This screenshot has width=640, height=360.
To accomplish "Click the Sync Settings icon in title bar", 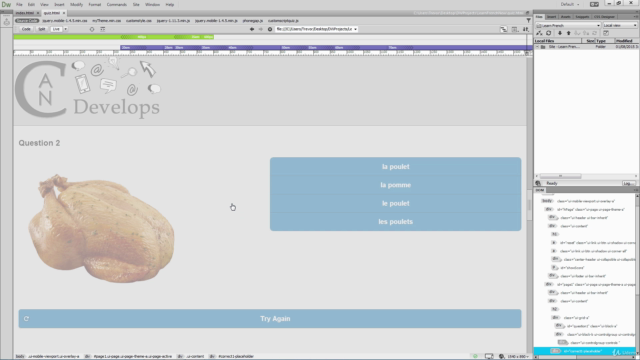I will coord(594,4).
